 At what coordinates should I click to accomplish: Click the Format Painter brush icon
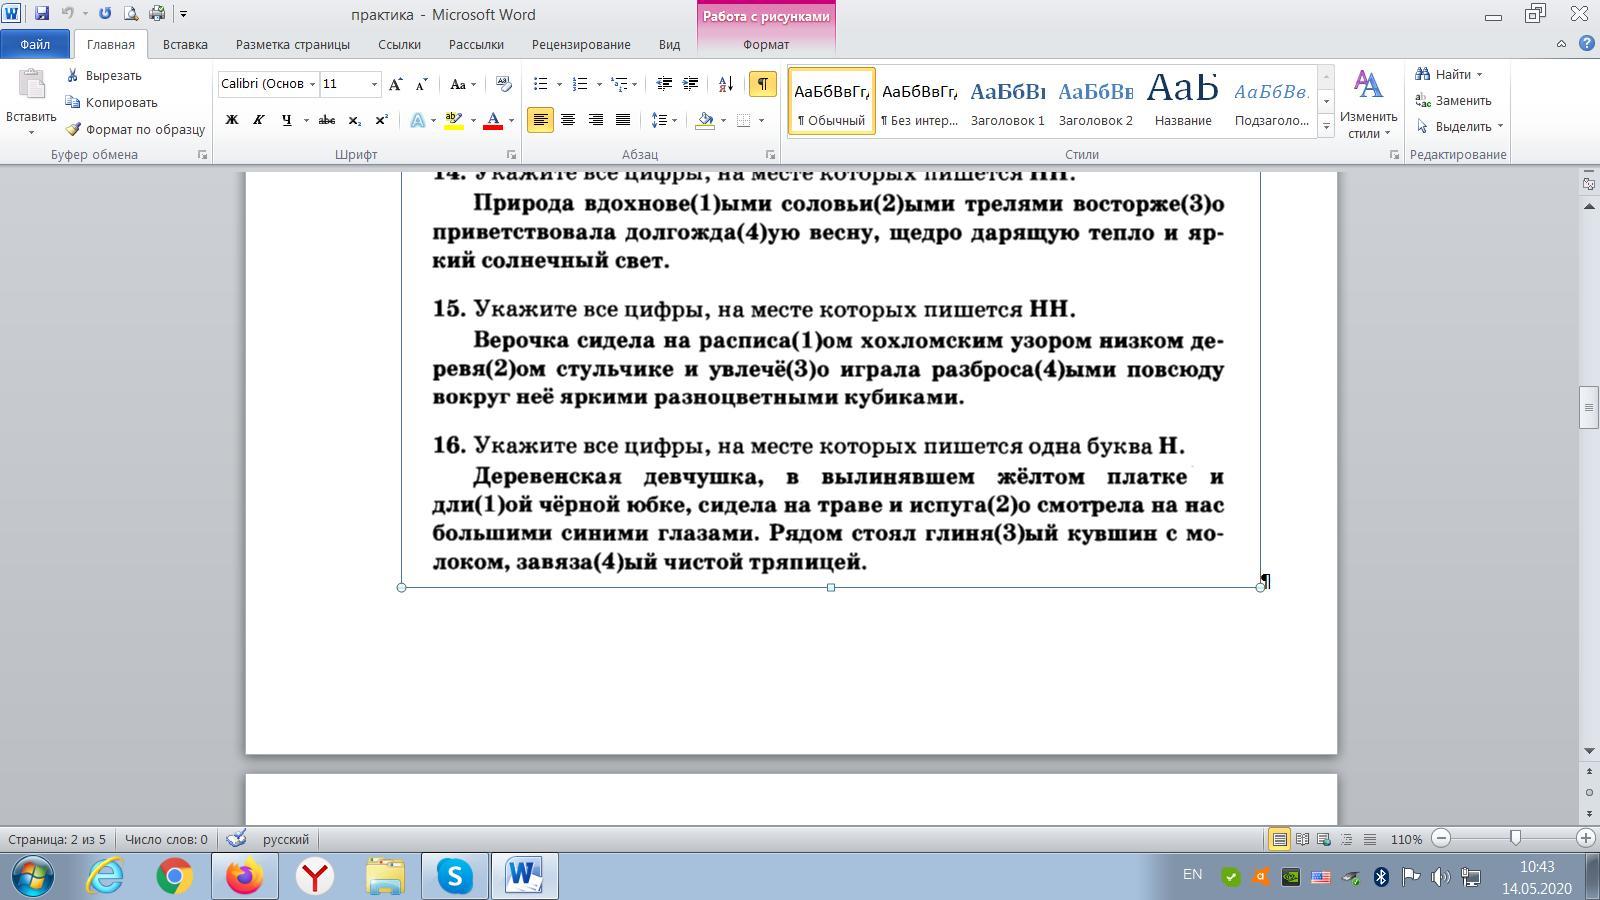(73, 129)
